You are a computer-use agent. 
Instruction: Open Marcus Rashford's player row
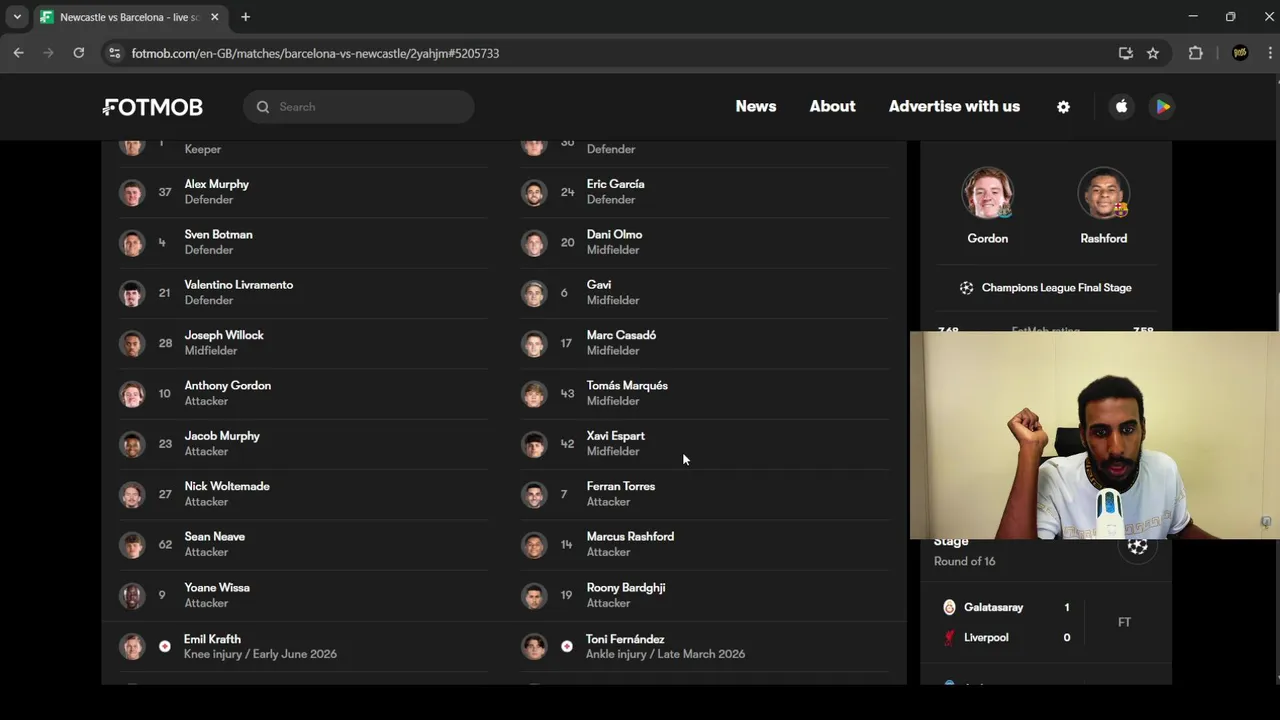706,544
